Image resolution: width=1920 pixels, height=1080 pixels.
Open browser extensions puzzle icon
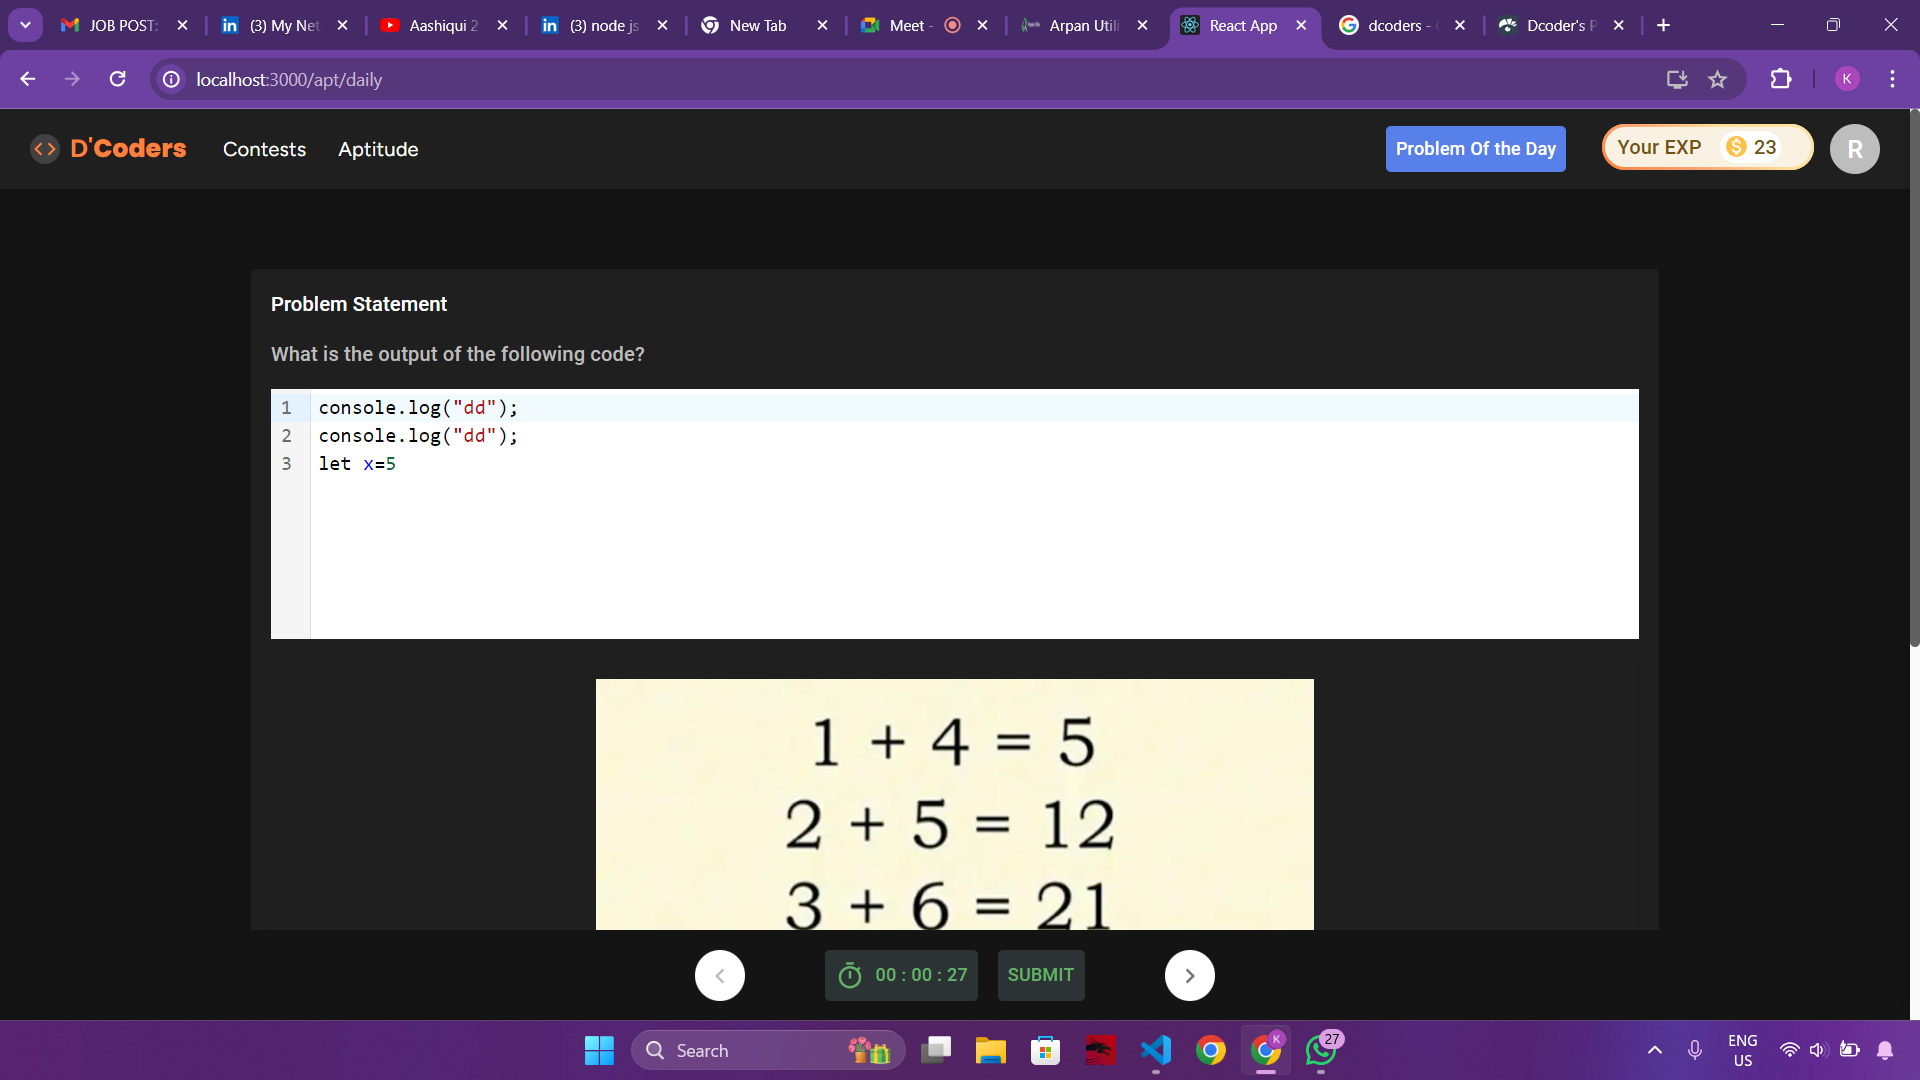click(x=1780, y=79)
